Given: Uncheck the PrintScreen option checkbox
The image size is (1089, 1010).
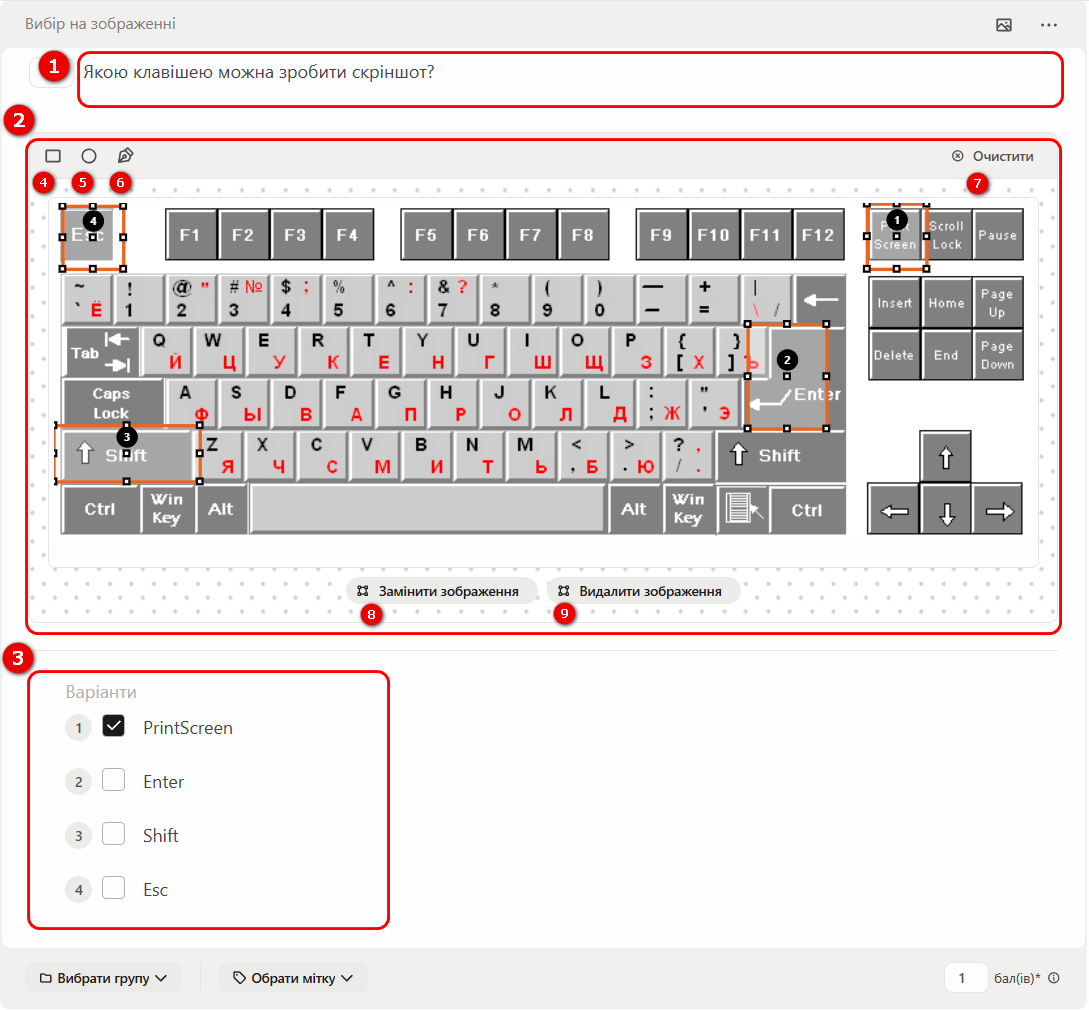Looking at the screenshot, I should pos(114,727).
